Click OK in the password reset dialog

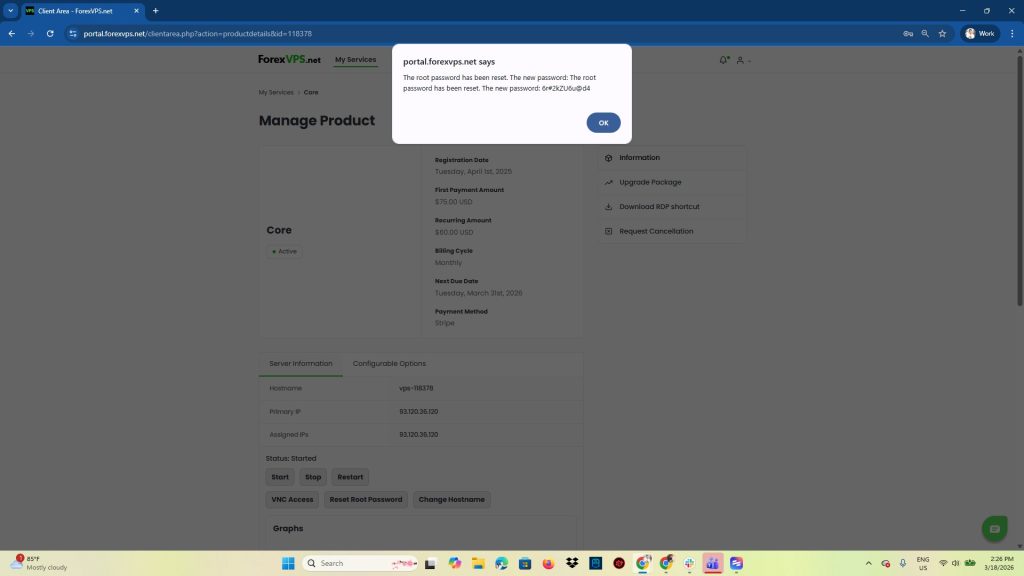603,123
